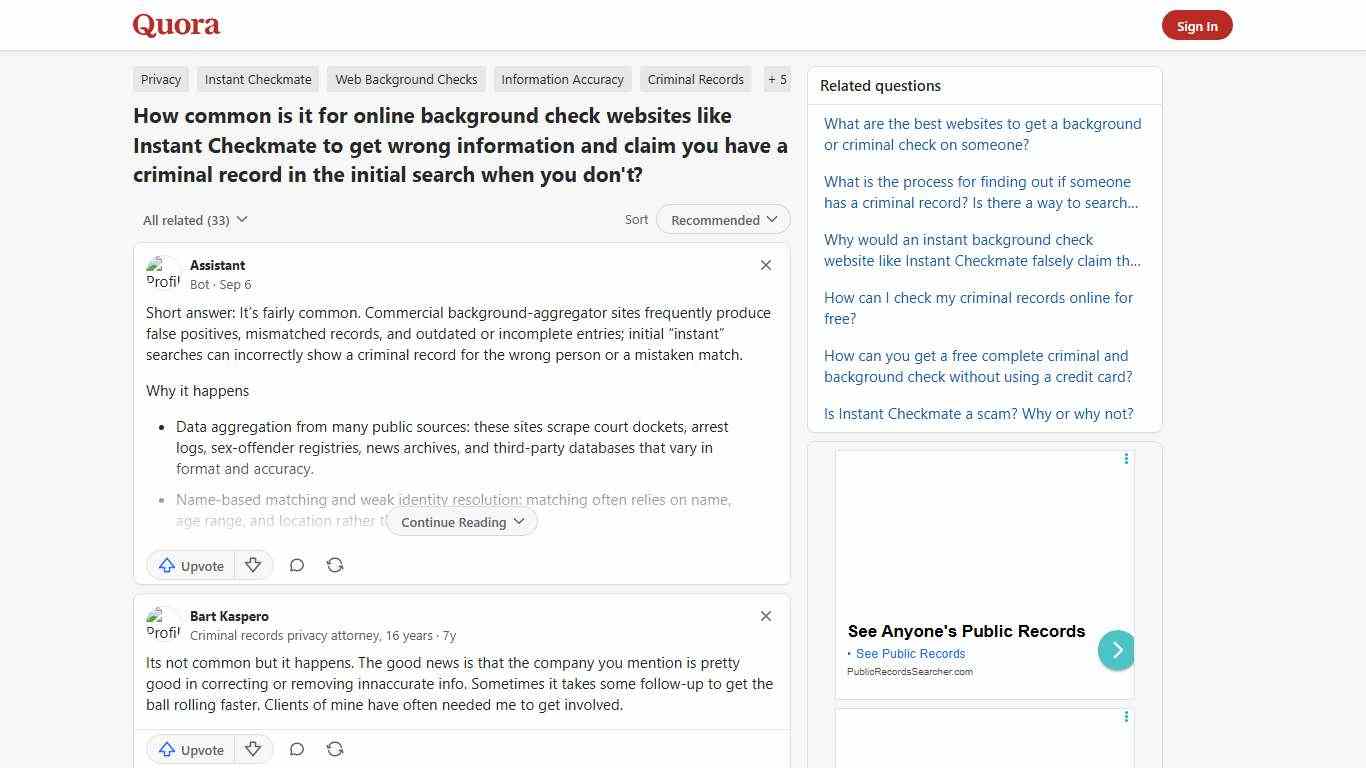Open comments on Bart Kaspero's answer
The width and height of the screenshot is (1366, 768).
tap(297, 749)
